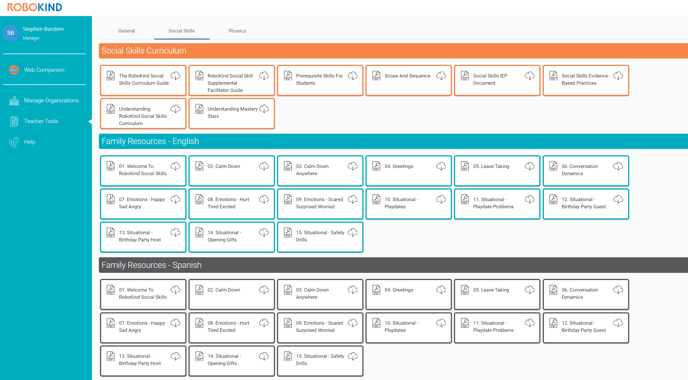This screenshot has width=688, height=380.
Task: Download English 02. Calm Down
Action: (x=264, y=166)
